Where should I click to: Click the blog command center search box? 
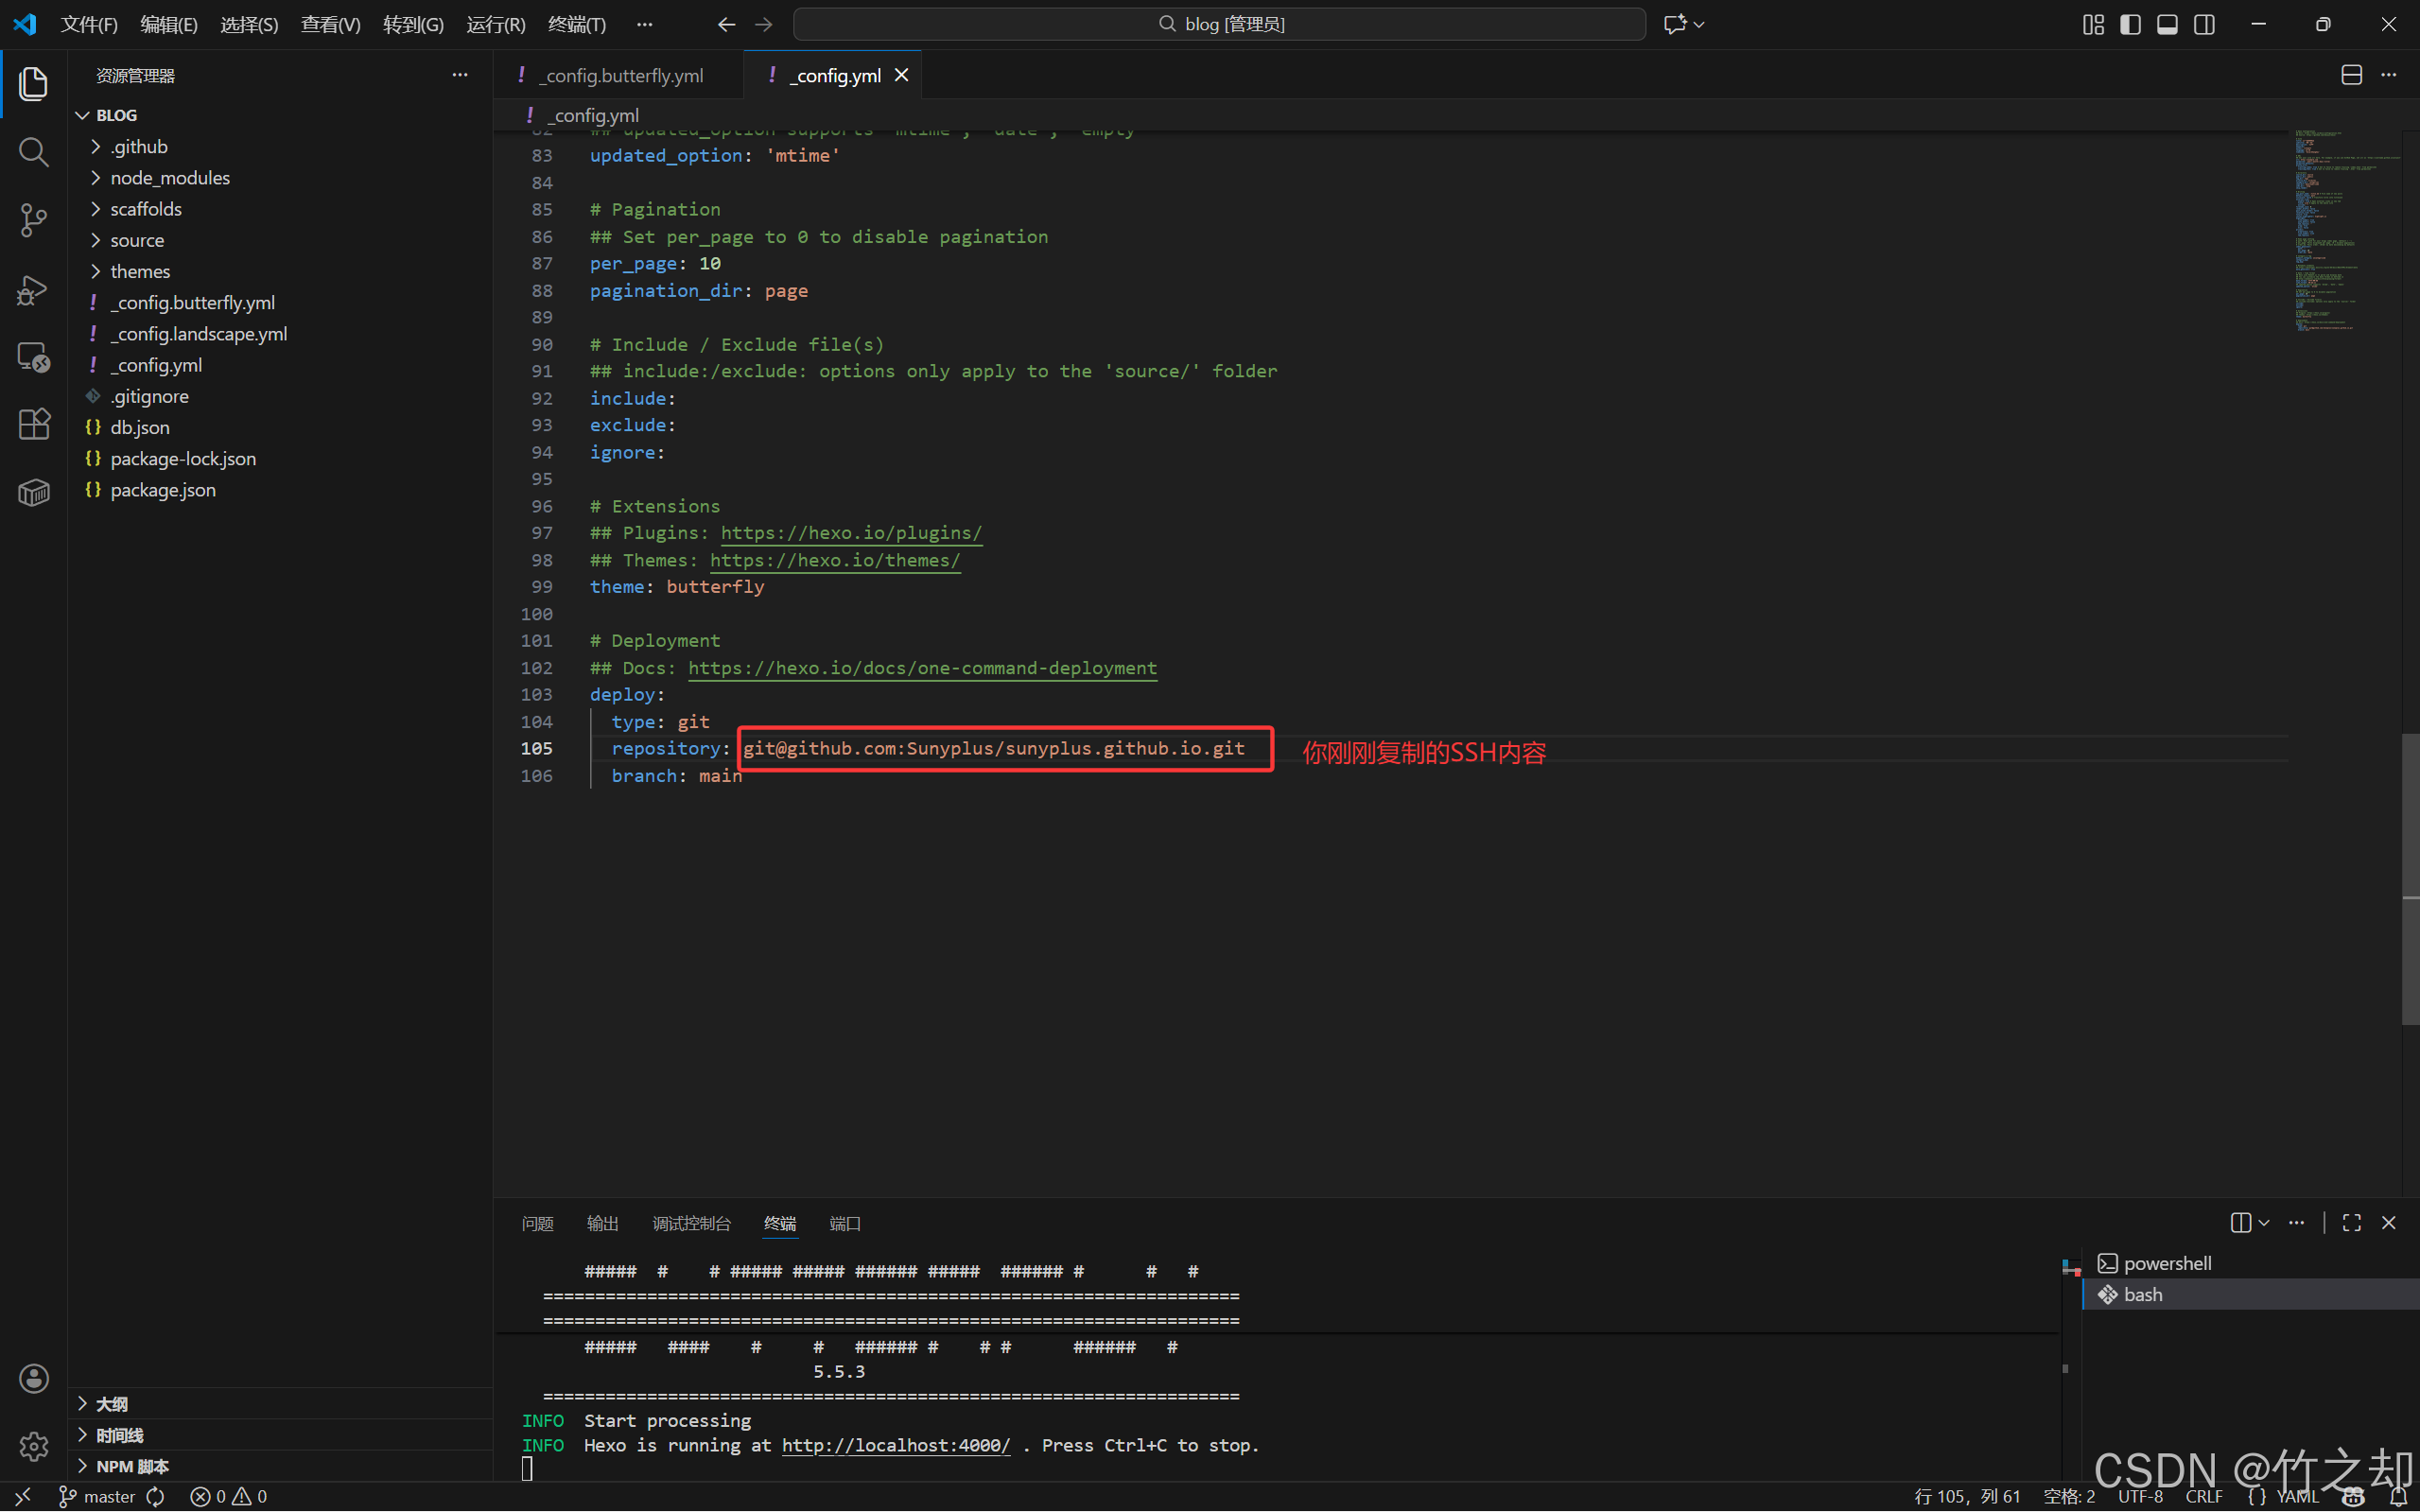pos(1219,24)
